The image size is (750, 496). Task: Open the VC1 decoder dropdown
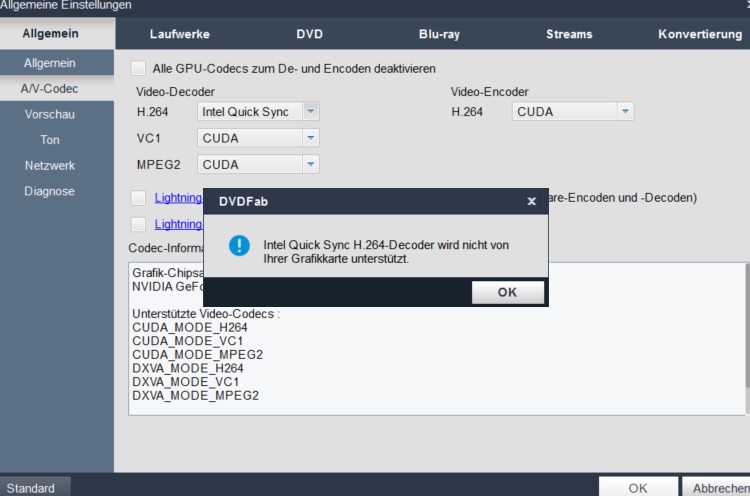[x=258, y=138]
